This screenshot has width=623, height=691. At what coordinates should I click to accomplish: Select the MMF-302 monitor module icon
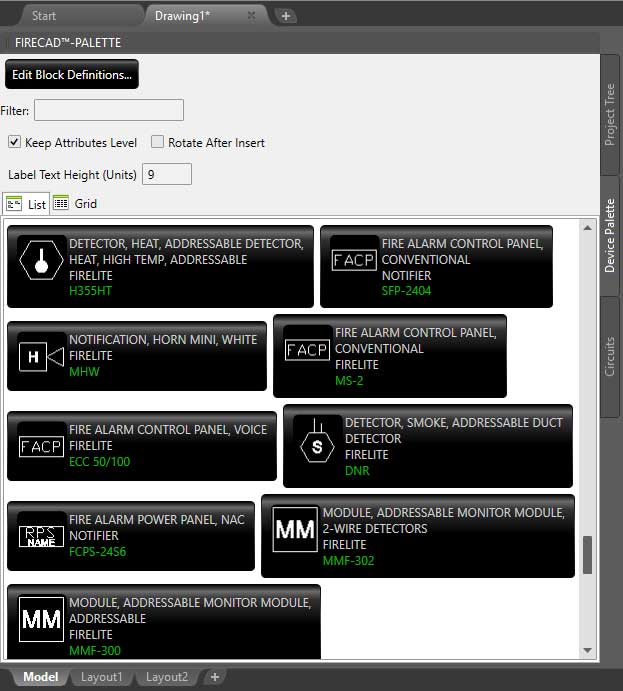(295, 530)
